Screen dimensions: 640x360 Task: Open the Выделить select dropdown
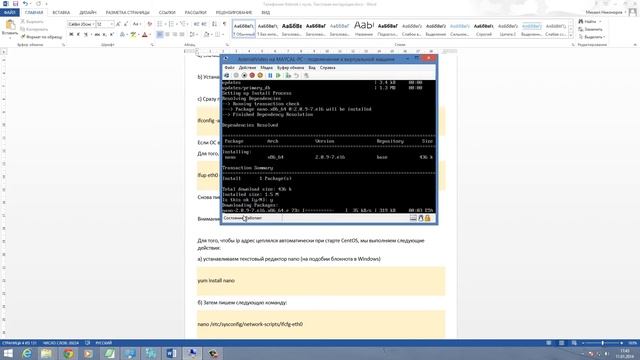(591, 37)
